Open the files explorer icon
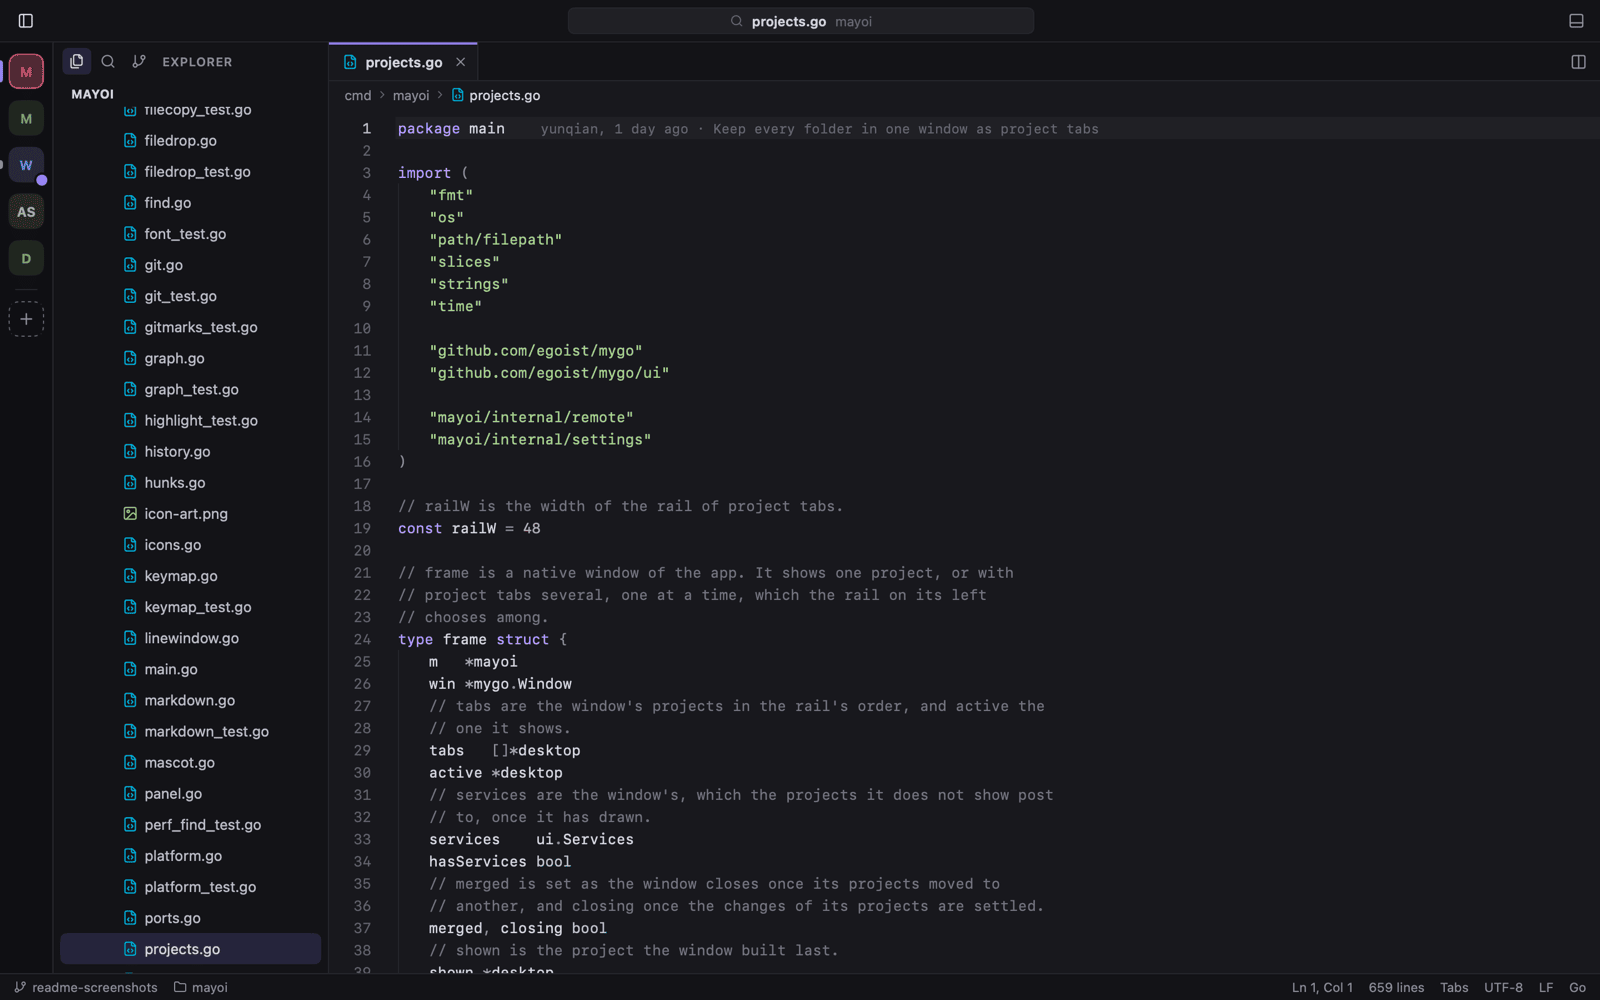The image size is (1600, 1000). (77, 61)
